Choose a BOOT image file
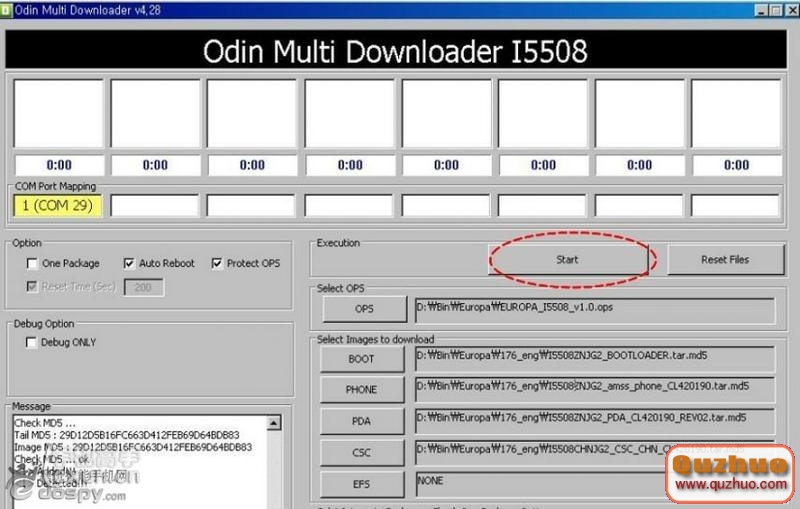The image size is (800, 509). (x=361, y=359)
